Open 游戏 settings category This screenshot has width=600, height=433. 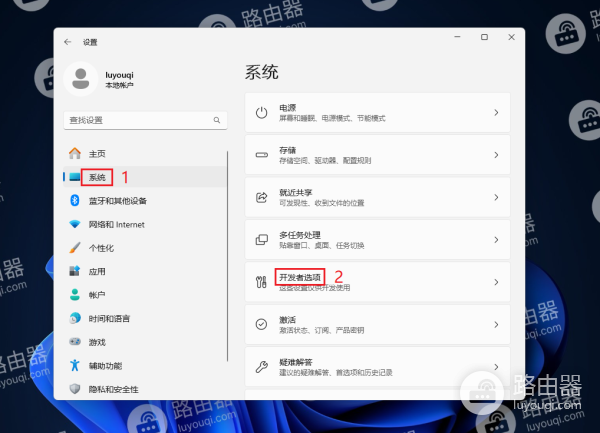click(145, 342)
